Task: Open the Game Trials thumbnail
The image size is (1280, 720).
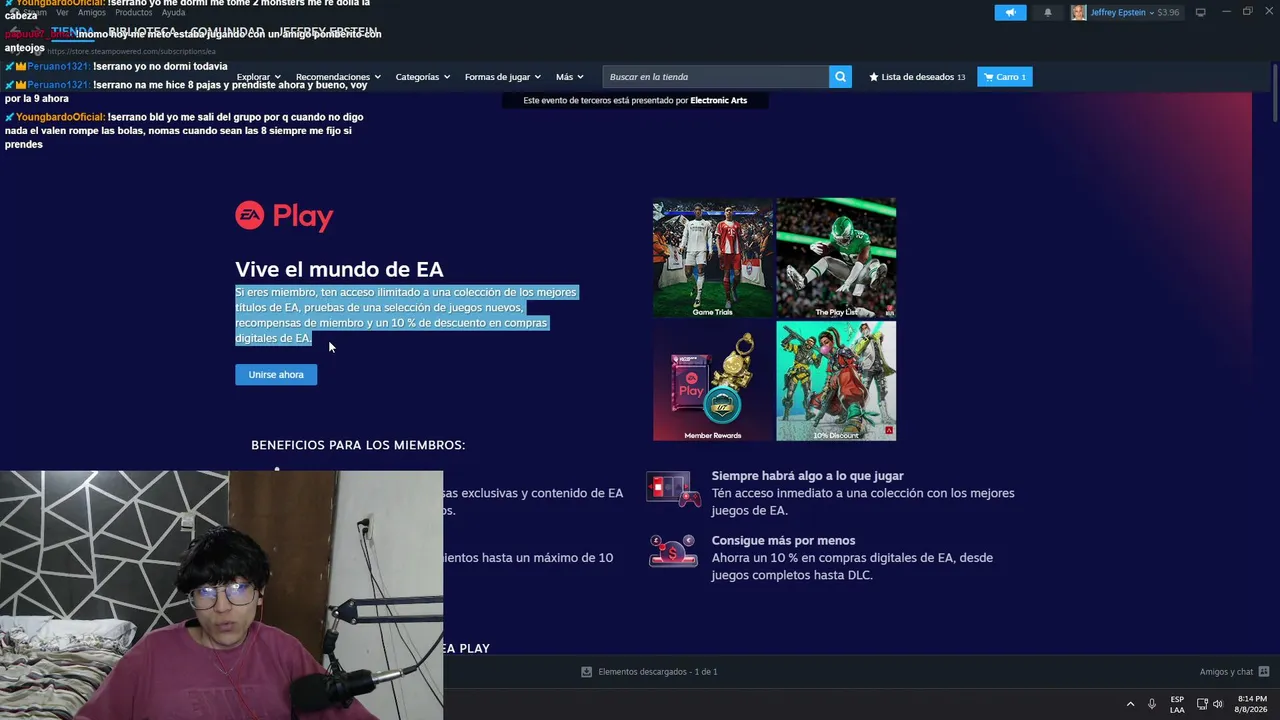Action: pos(713,258)
